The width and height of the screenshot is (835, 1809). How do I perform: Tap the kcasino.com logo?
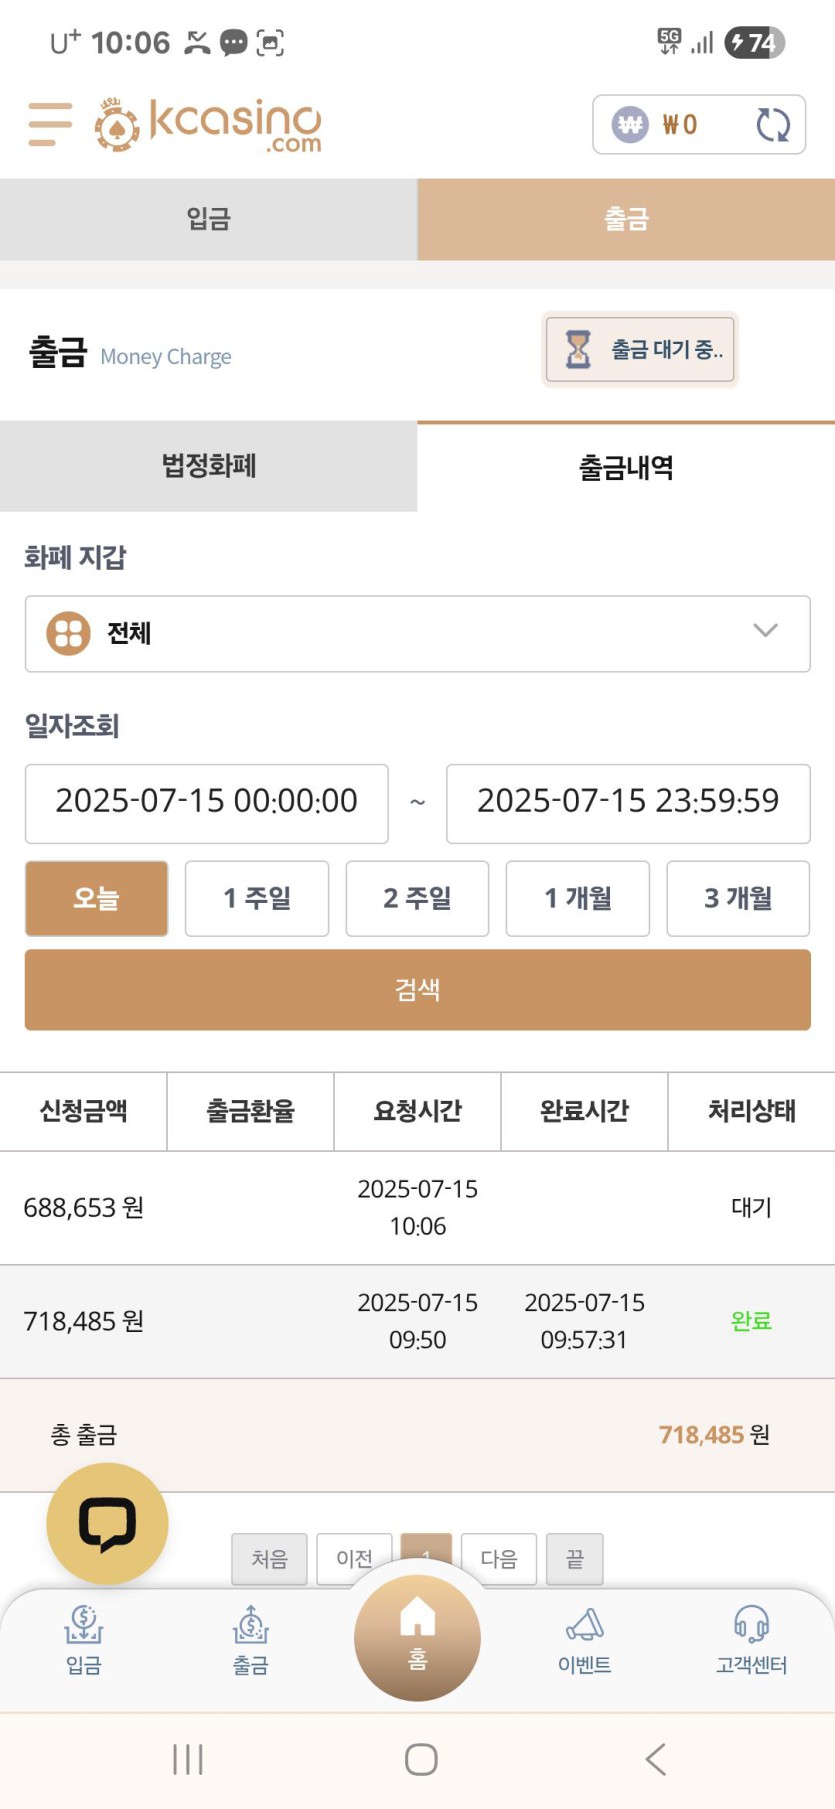click(208, 125)
